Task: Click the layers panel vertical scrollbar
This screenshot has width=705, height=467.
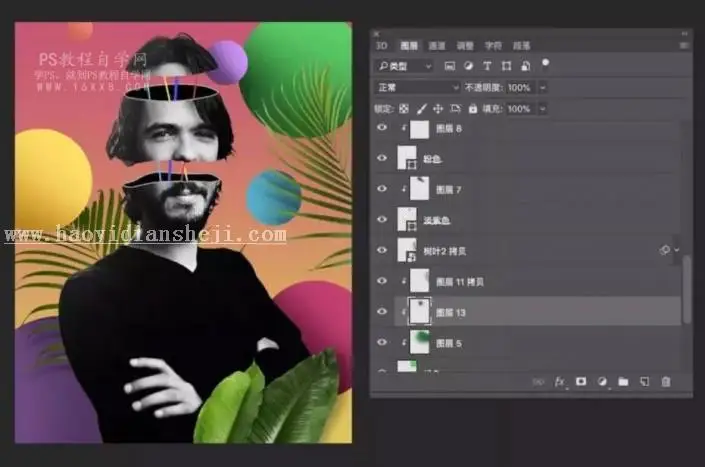Action: 687,289
